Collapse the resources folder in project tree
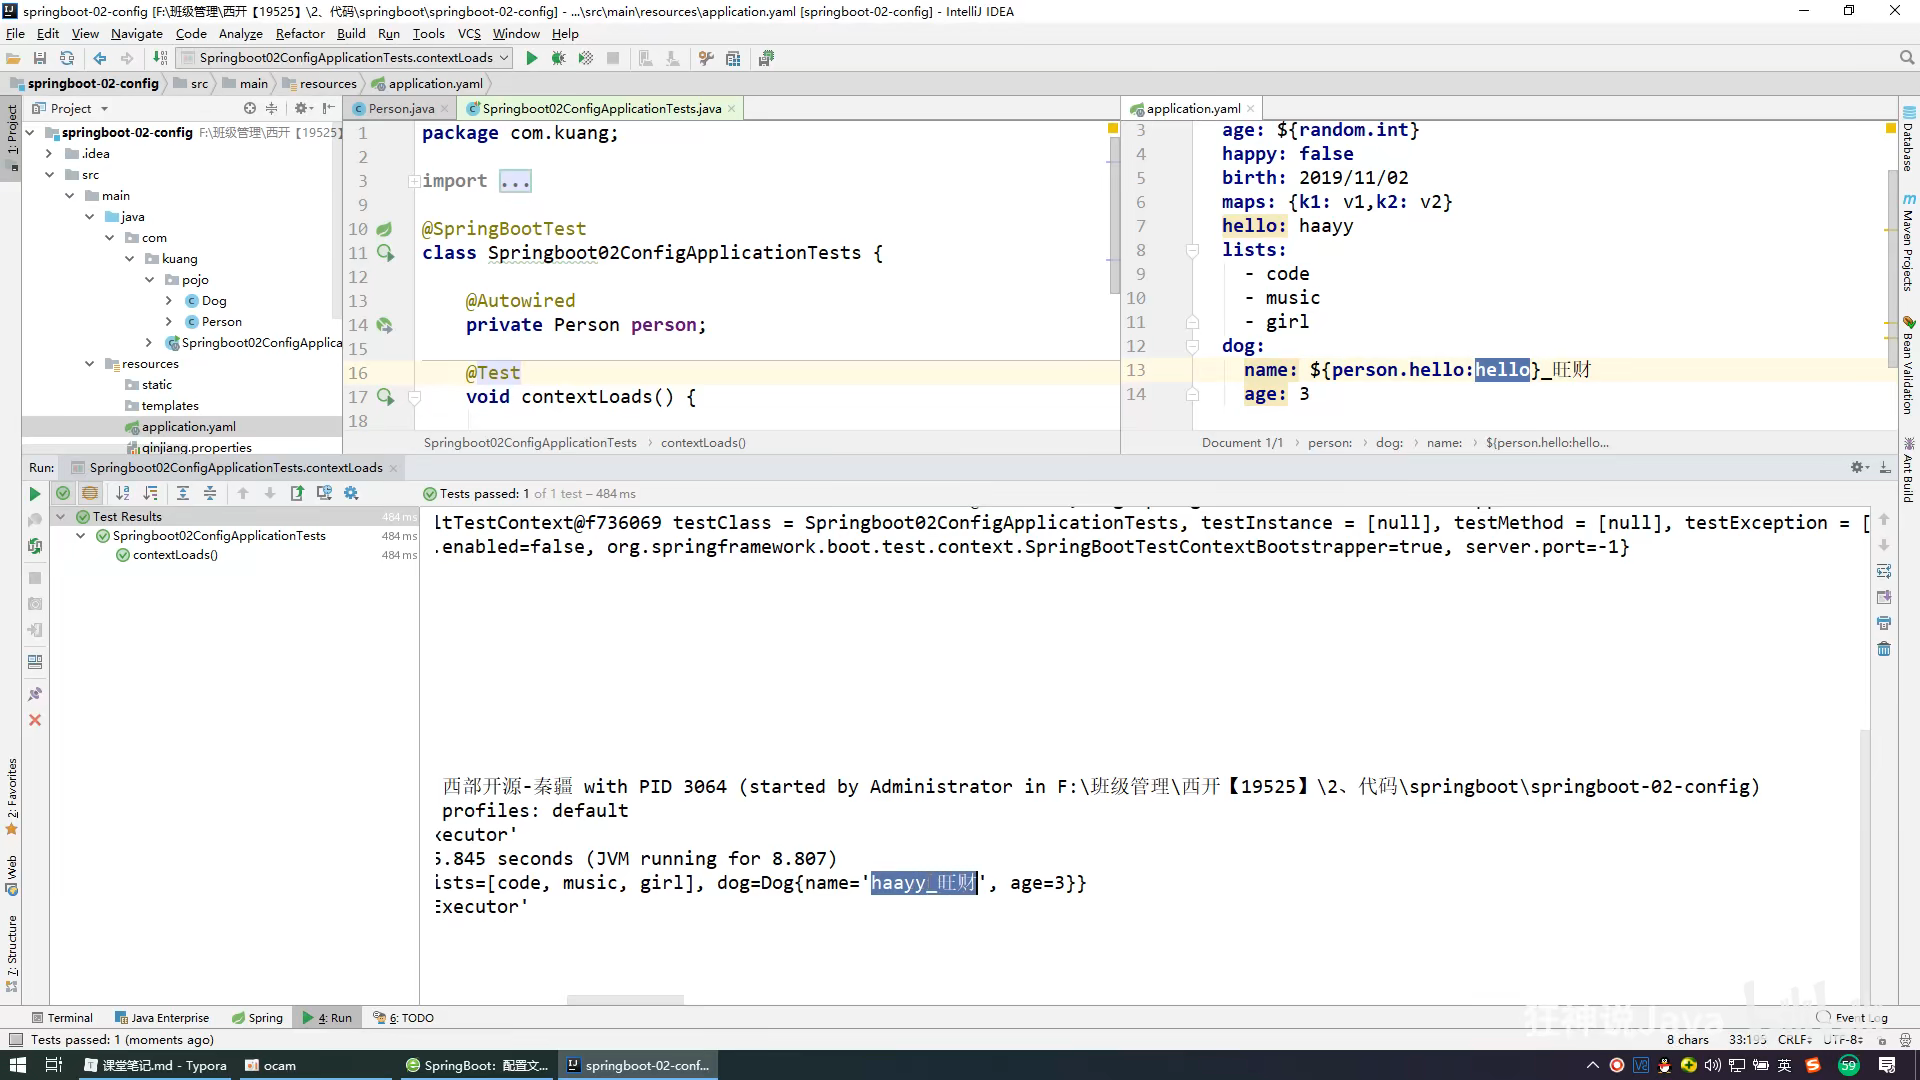The height and width of the screenshot is (1080, 1920). pos(90,364)
